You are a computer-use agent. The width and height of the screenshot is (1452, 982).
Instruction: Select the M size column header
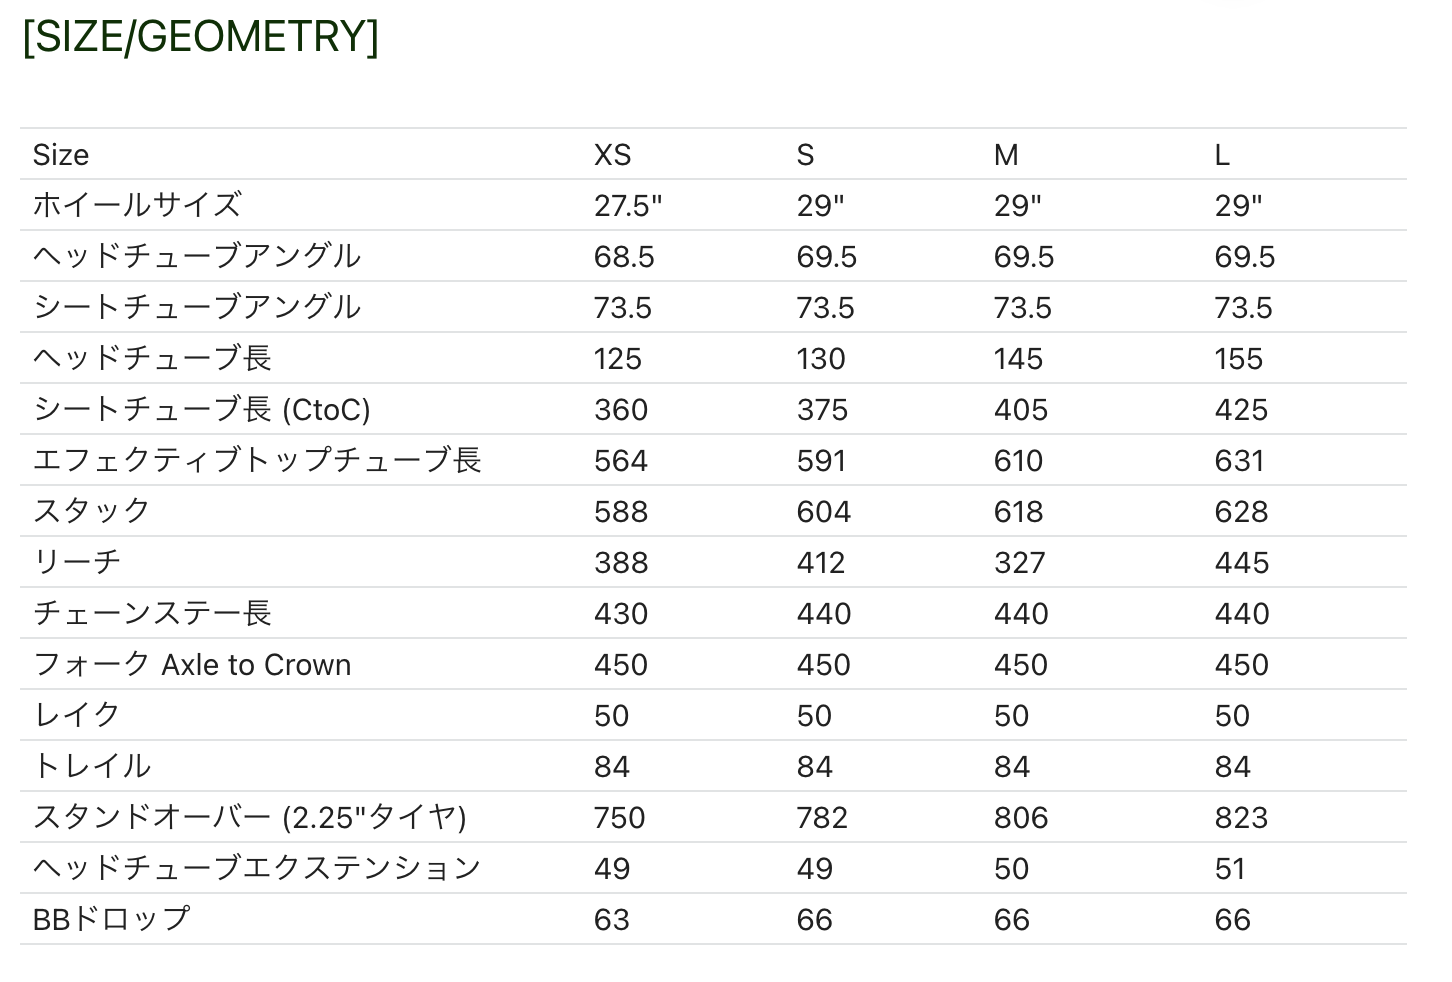pos(1005,155)
